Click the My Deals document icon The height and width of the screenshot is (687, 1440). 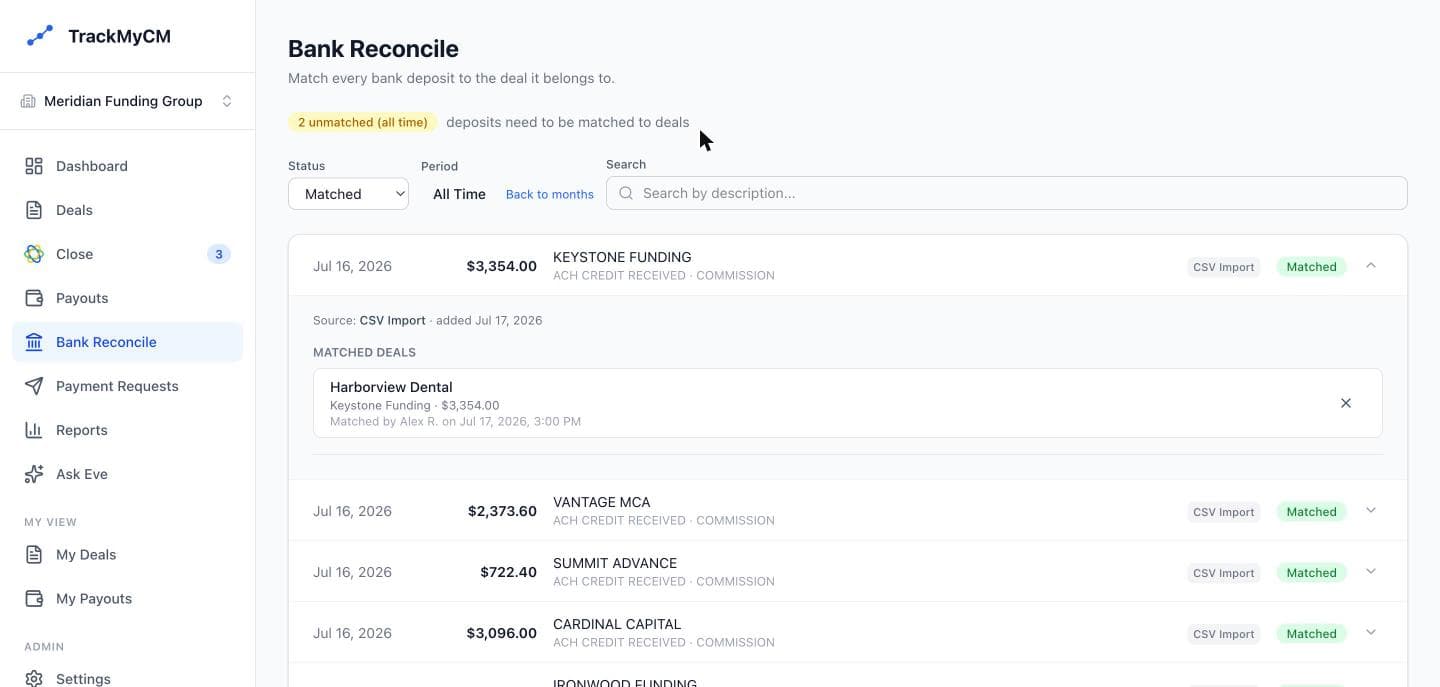click(x=34, y=554)
